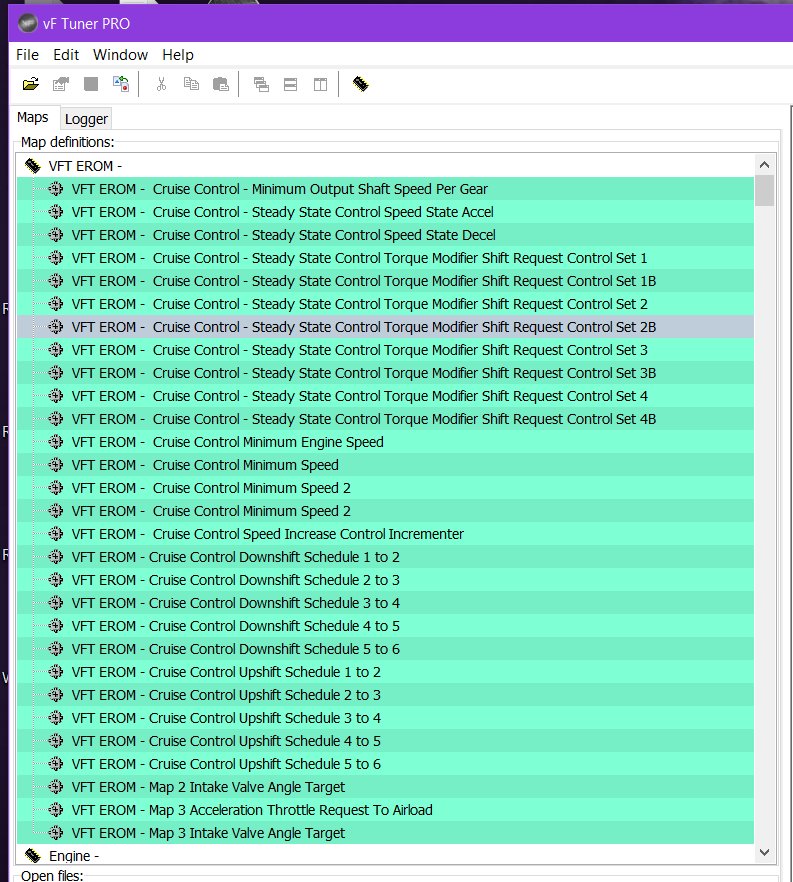Click the chip icon beside Engine node
Viewport: 793px width, 882px height.
point(33,856)
